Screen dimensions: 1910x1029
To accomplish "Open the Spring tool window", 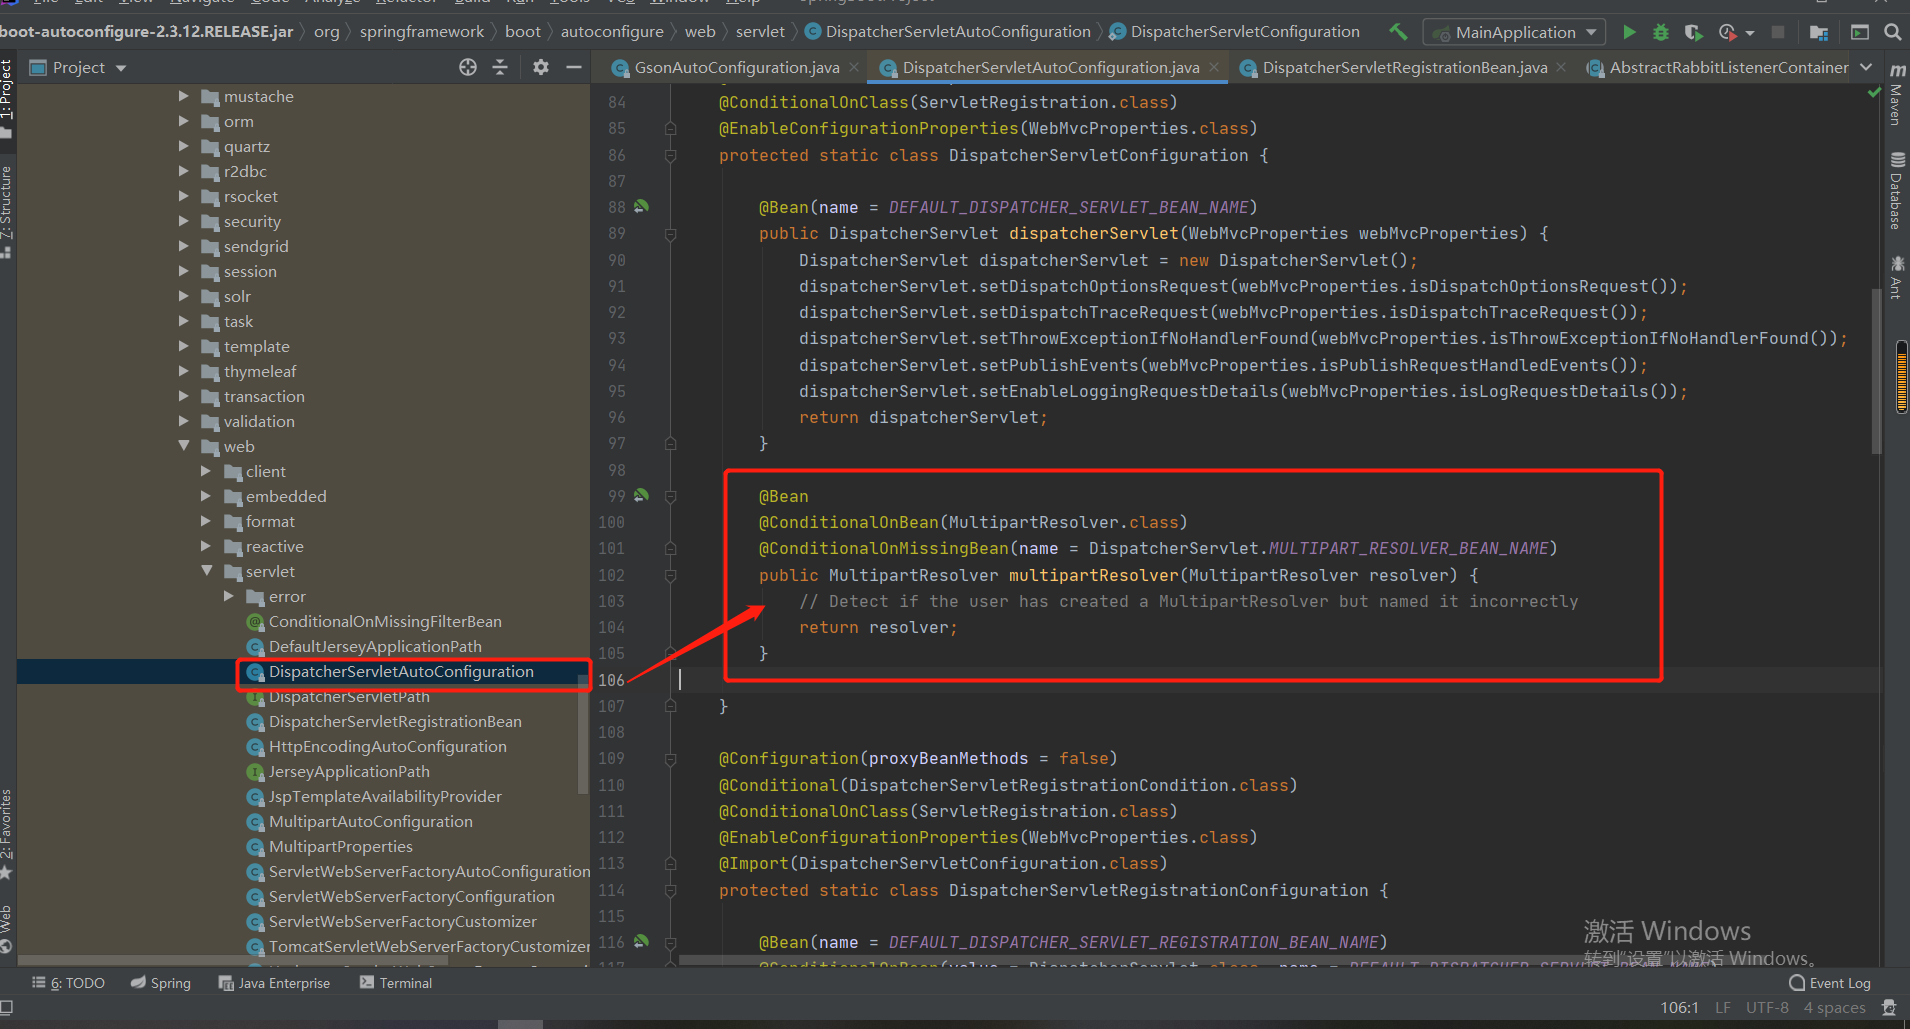I will click(160, 983).
